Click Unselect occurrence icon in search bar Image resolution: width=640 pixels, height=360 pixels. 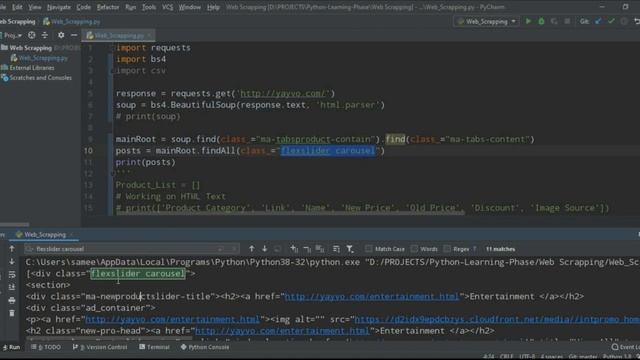[x=307, y=249]
